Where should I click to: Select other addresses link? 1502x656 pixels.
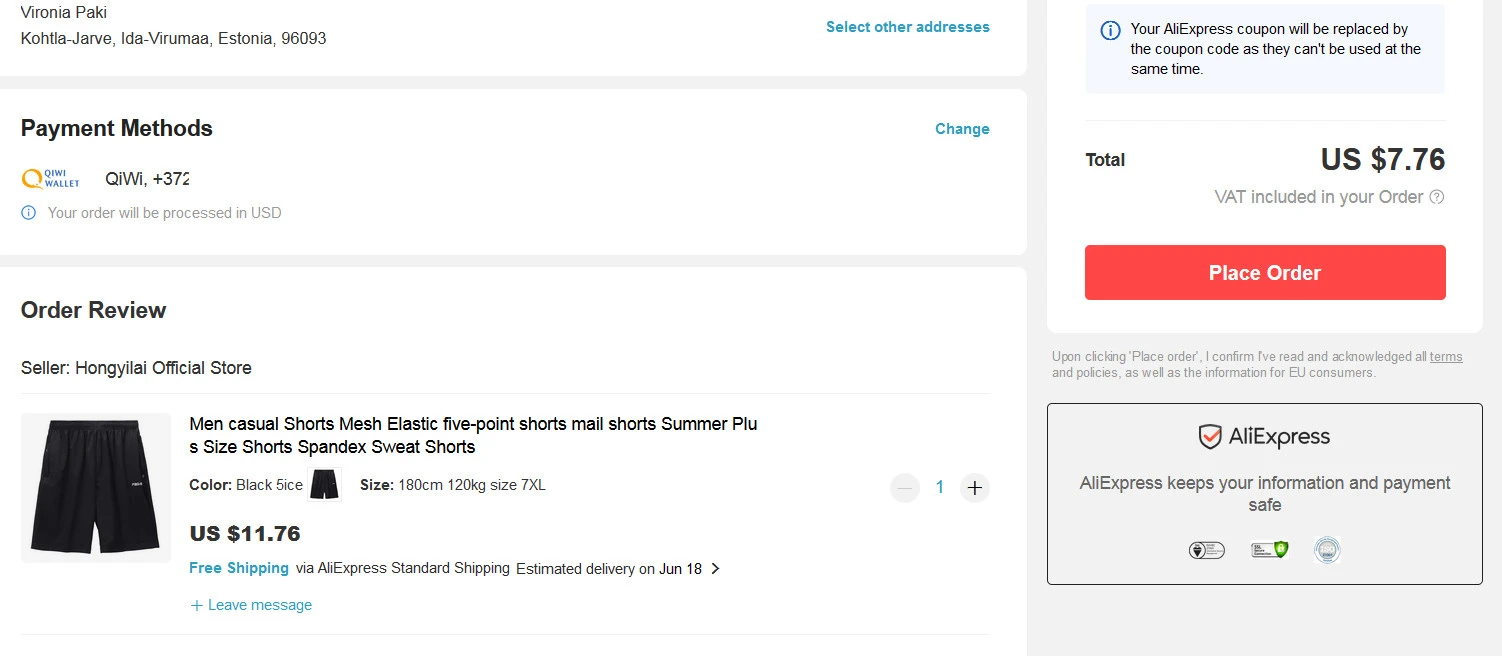tap(908, 27)
